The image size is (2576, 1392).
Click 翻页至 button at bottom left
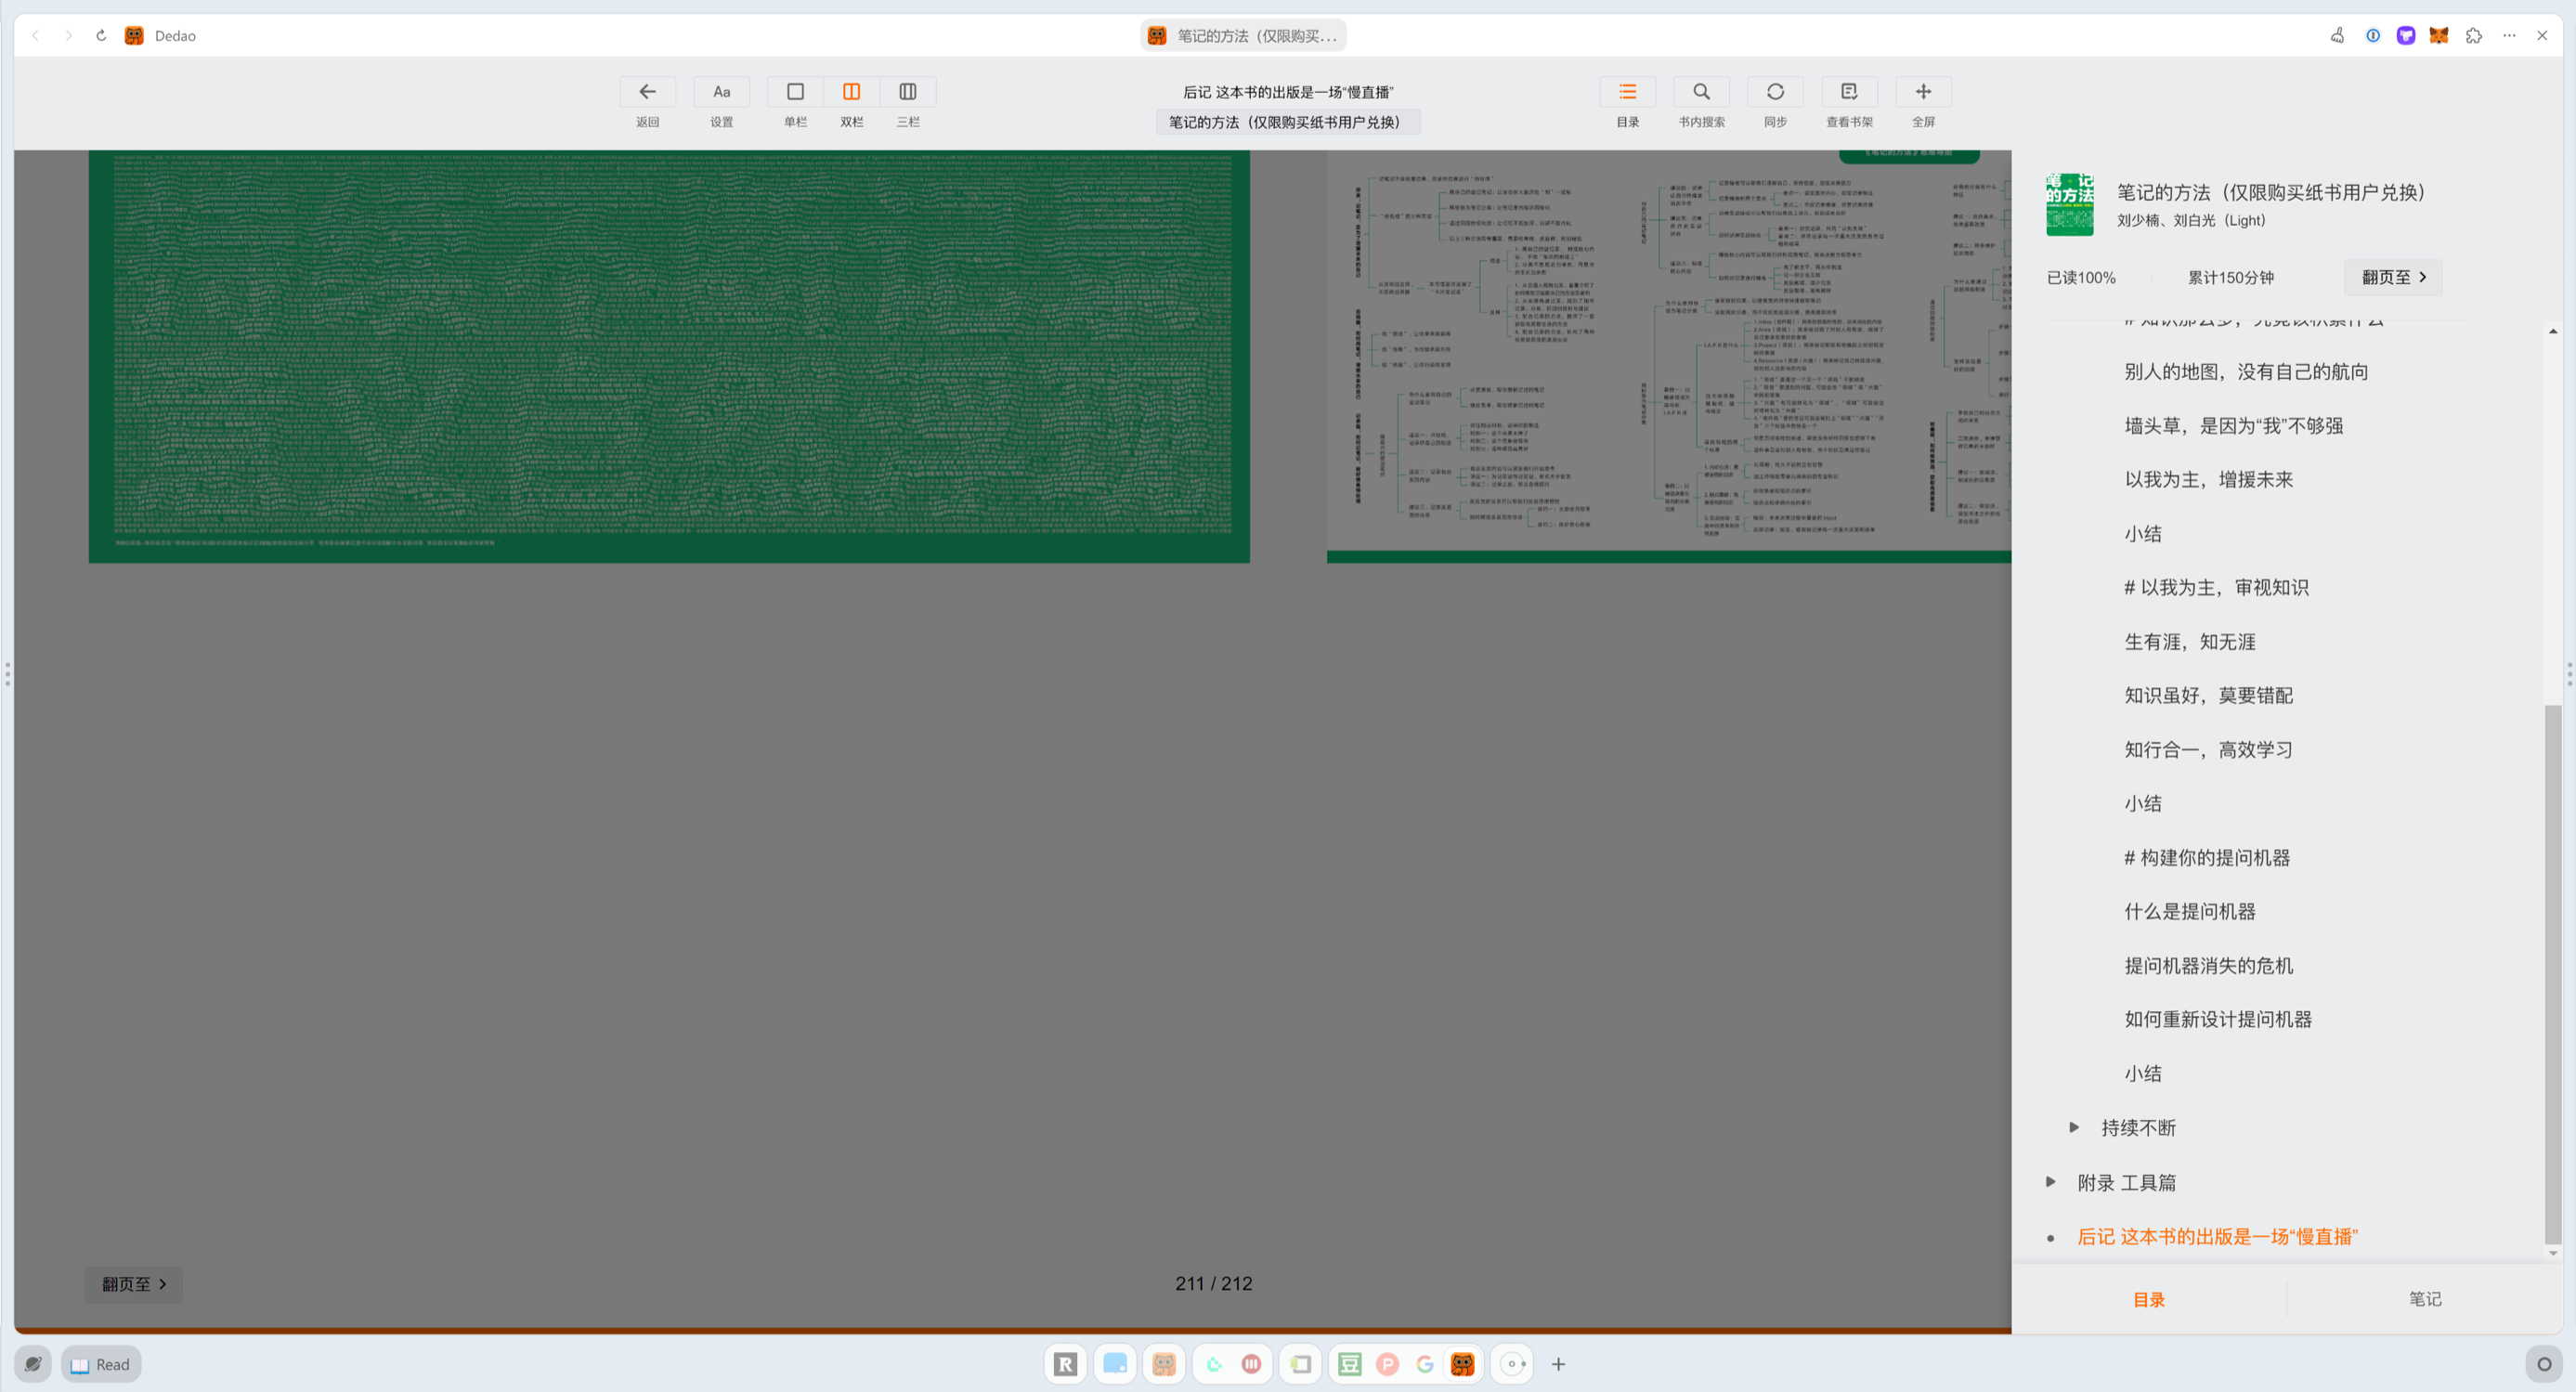[133, 1283]
